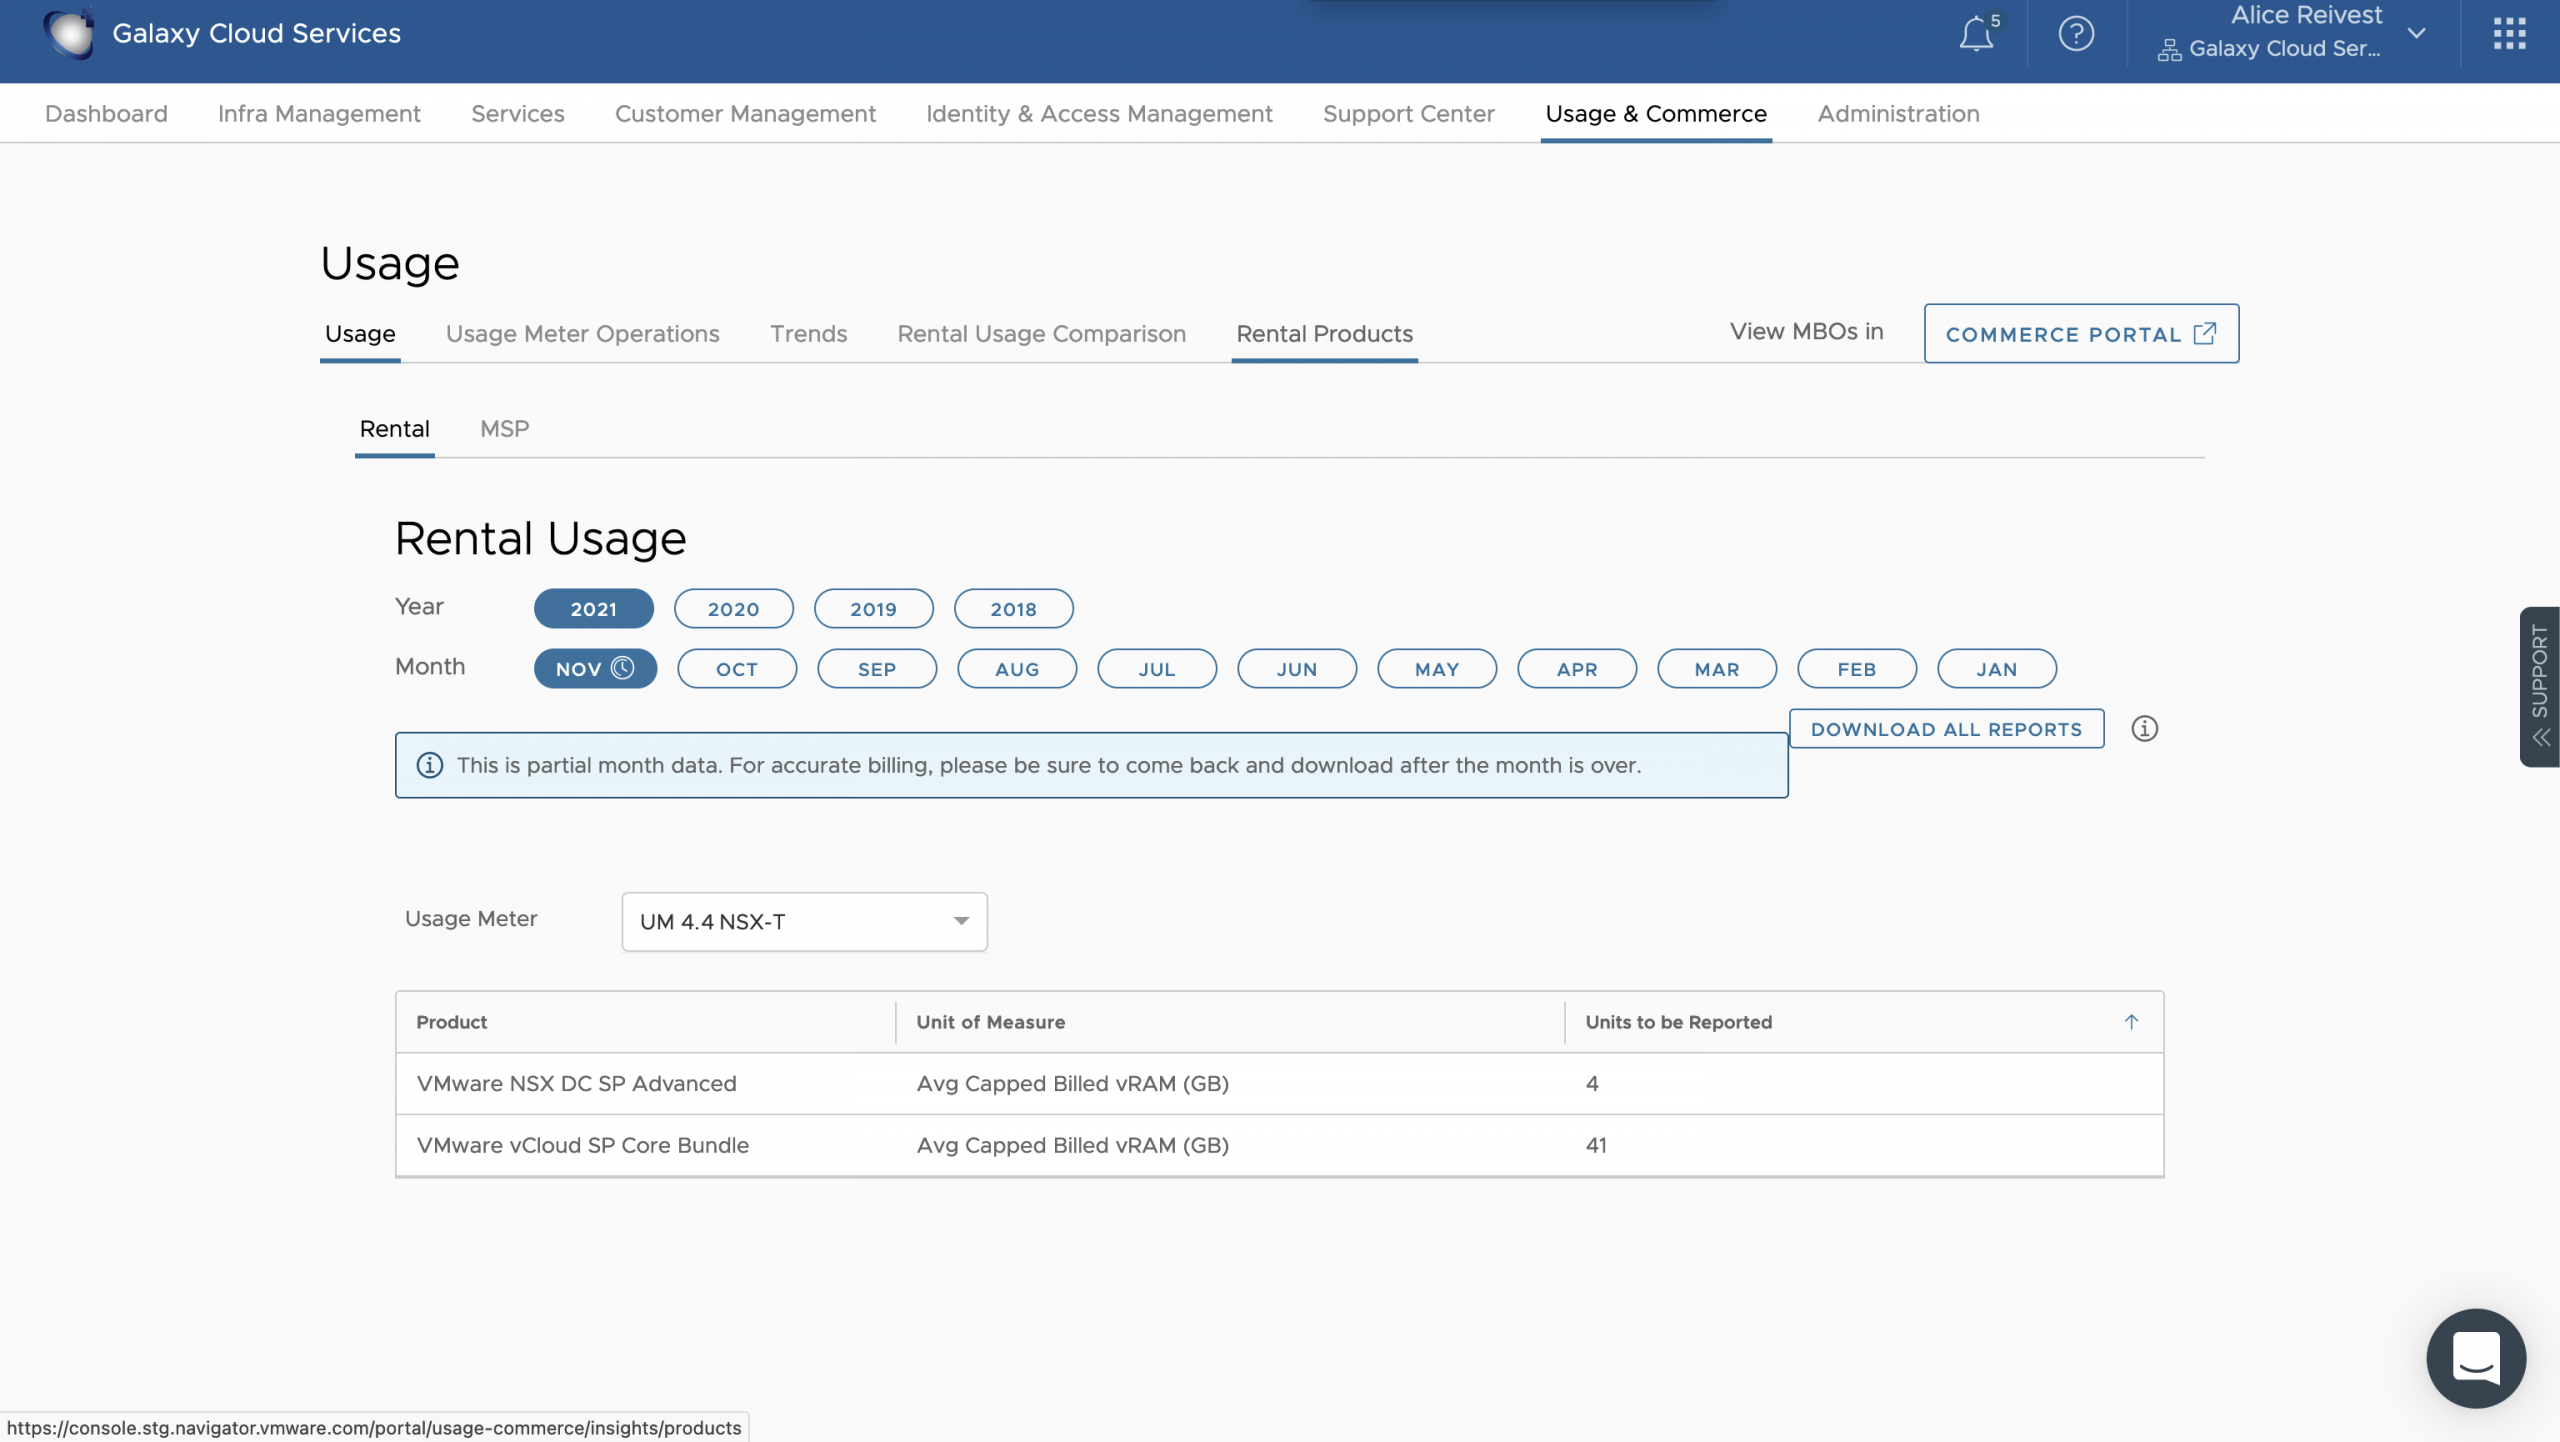Switch to the MSP tab
The image size is (2560, 1442).
click(x=504, y=429)
